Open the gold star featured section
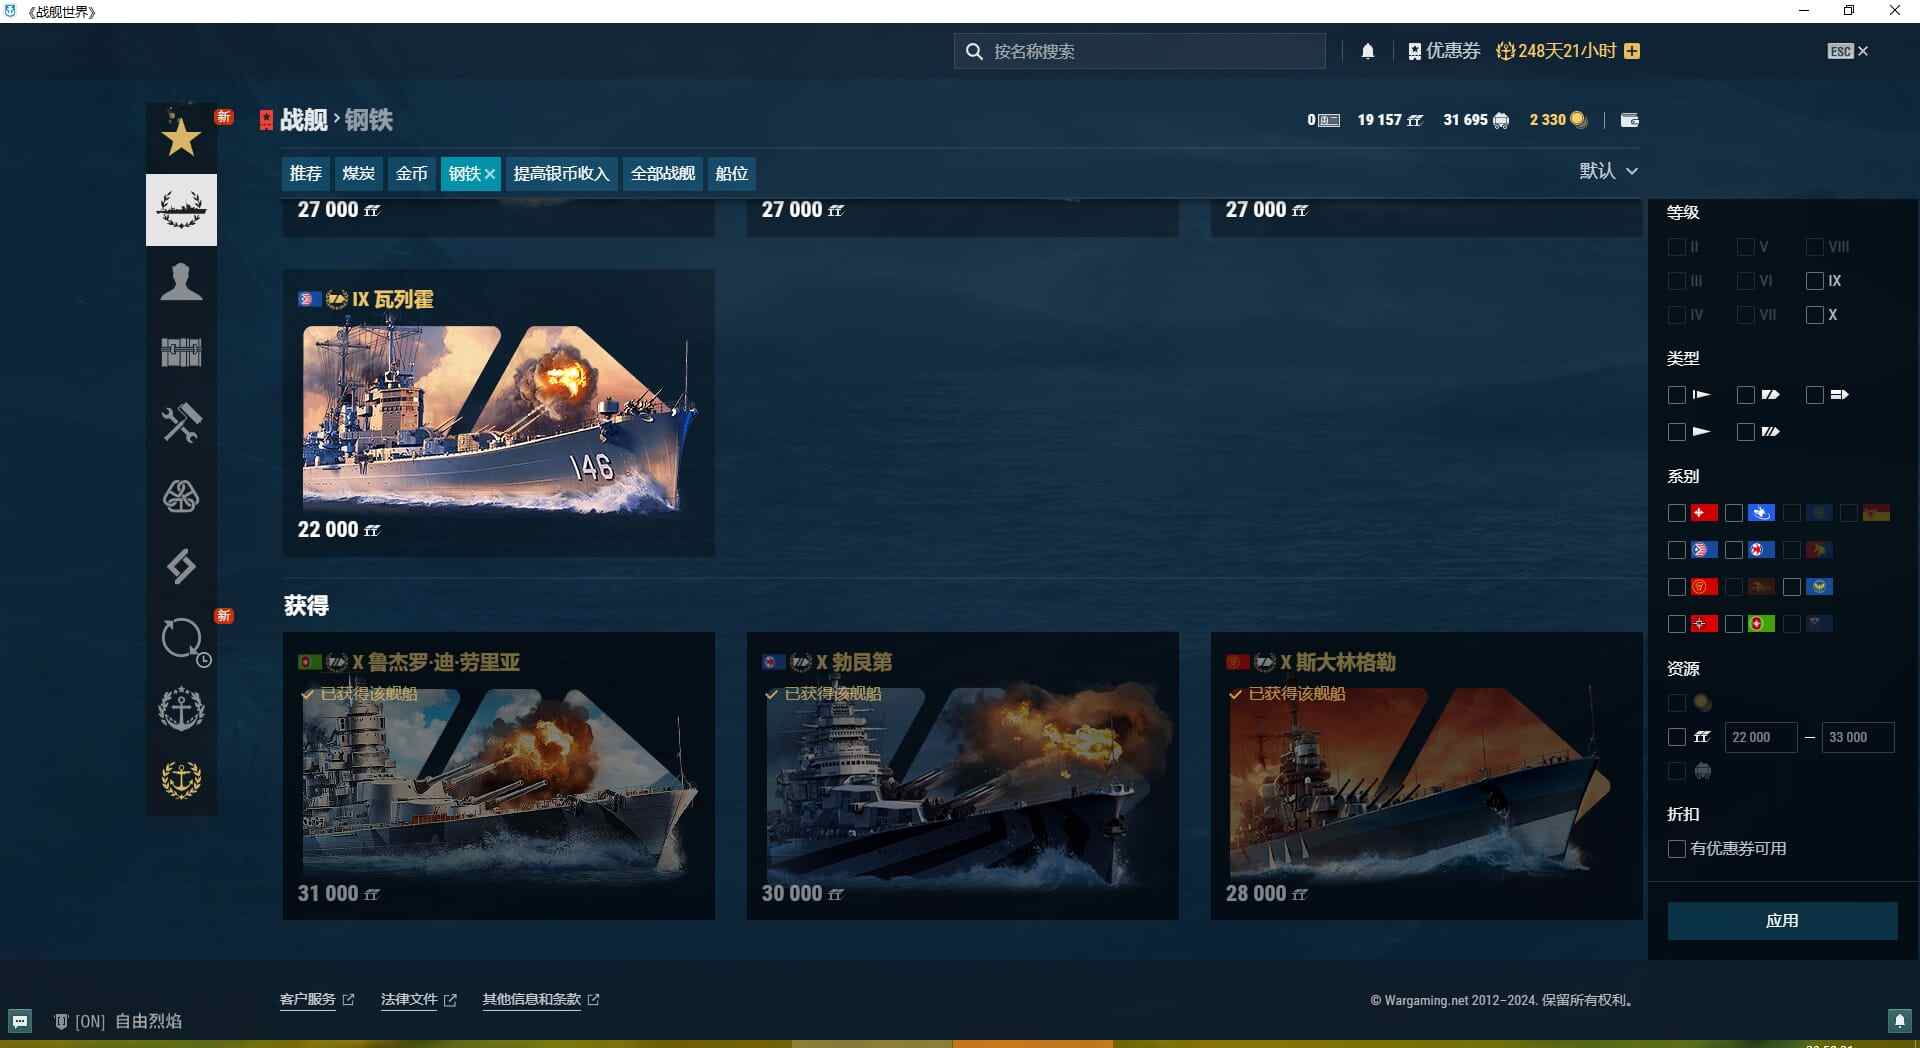The image size is (1920, 1048). click(x=181, y=137)
